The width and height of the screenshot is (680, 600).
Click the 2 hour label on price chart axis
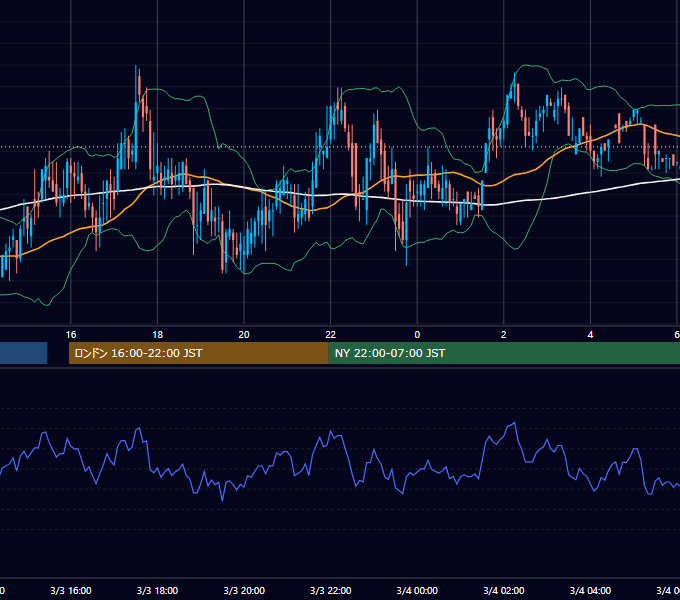[503, 334]
